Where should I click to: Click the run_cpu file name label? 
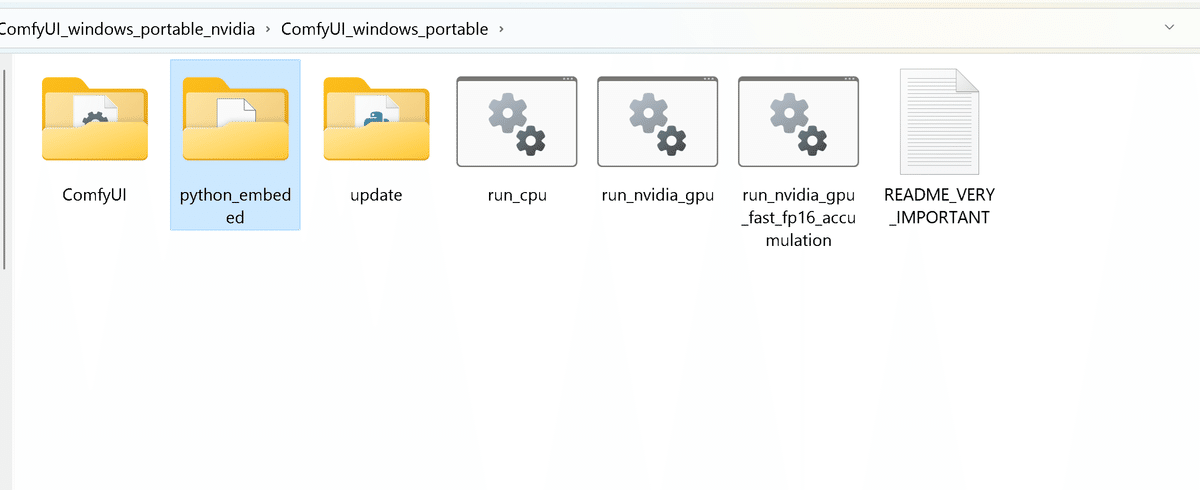517,195
